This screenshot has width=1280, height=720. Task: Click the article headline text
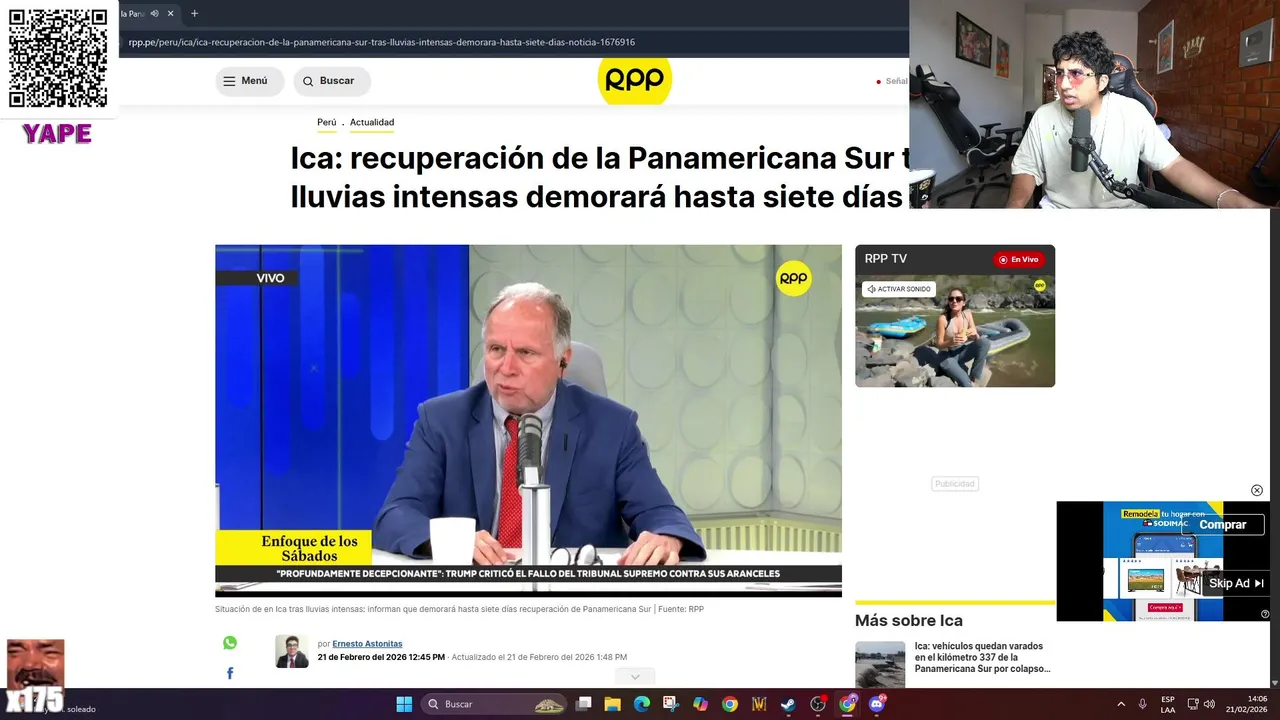(x=600, y=177)
